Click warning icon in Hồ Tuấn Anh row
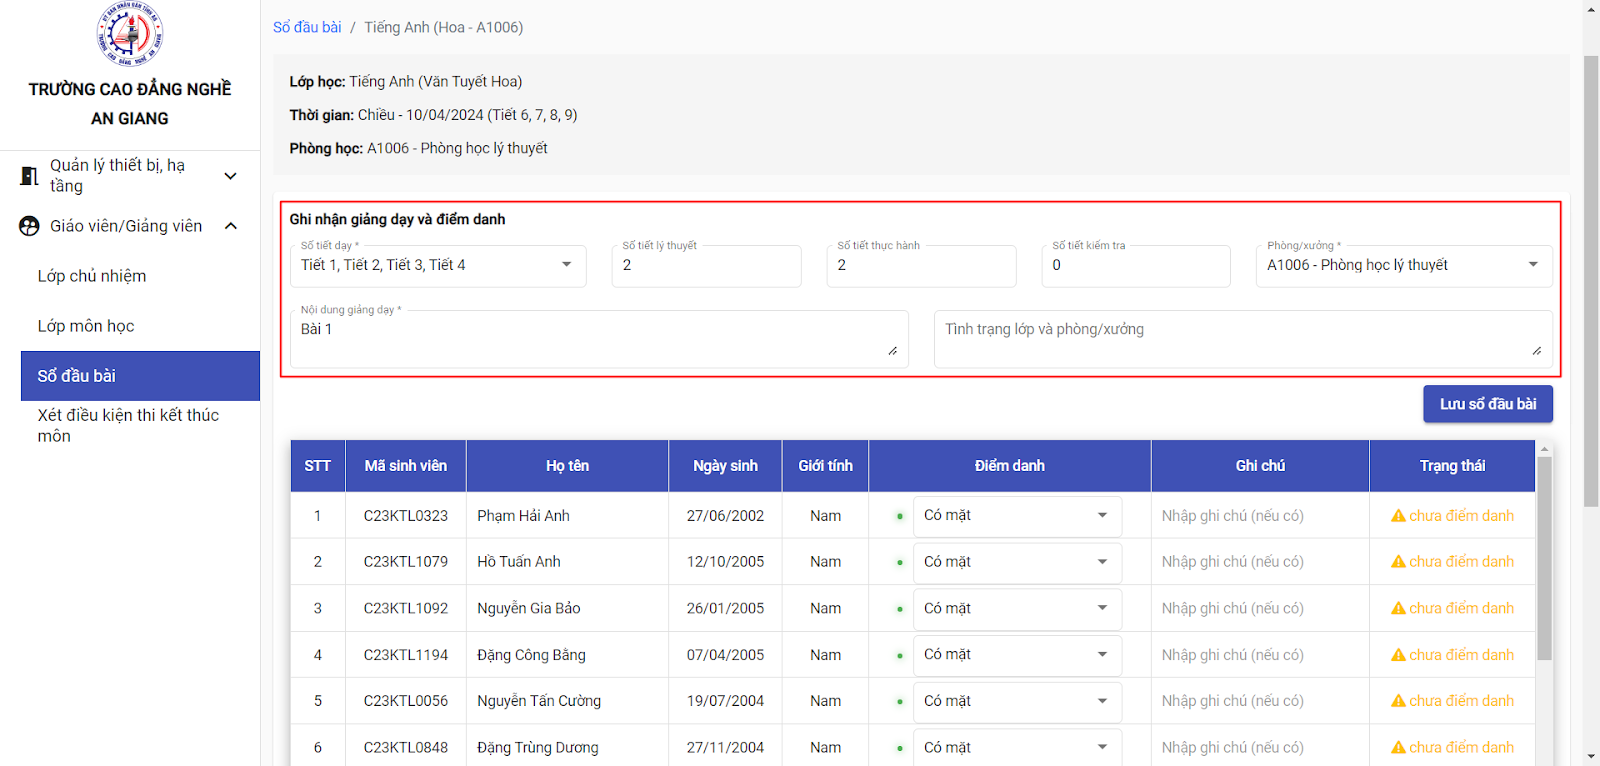The width and height of the screenshot is (1600, 766). point(1398,562)
